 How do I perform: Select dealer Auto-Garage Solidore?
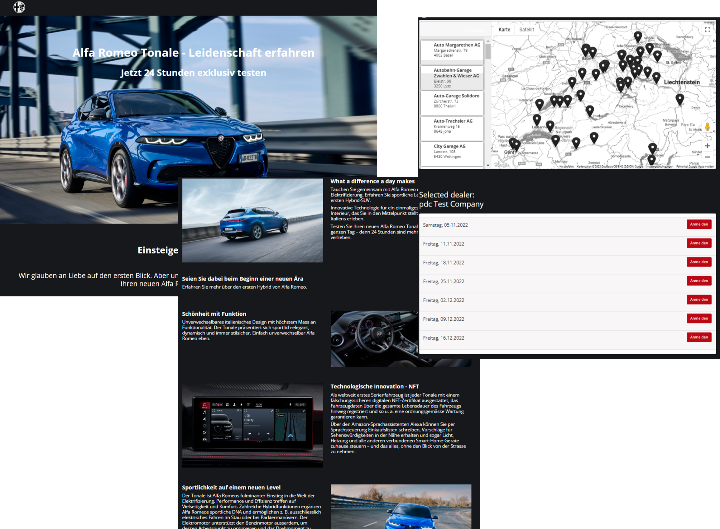pyautogui.click(x=452, y=103)
